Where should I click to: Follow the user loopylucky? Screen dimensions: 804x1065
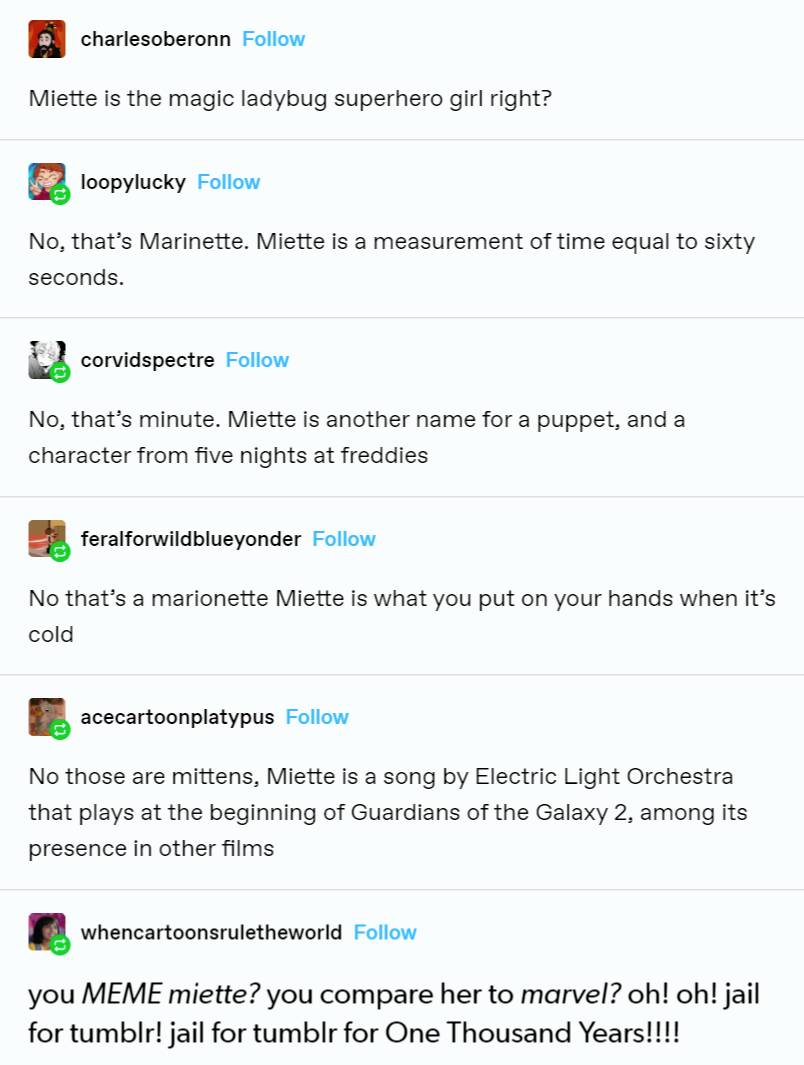(x=228, y=181)
